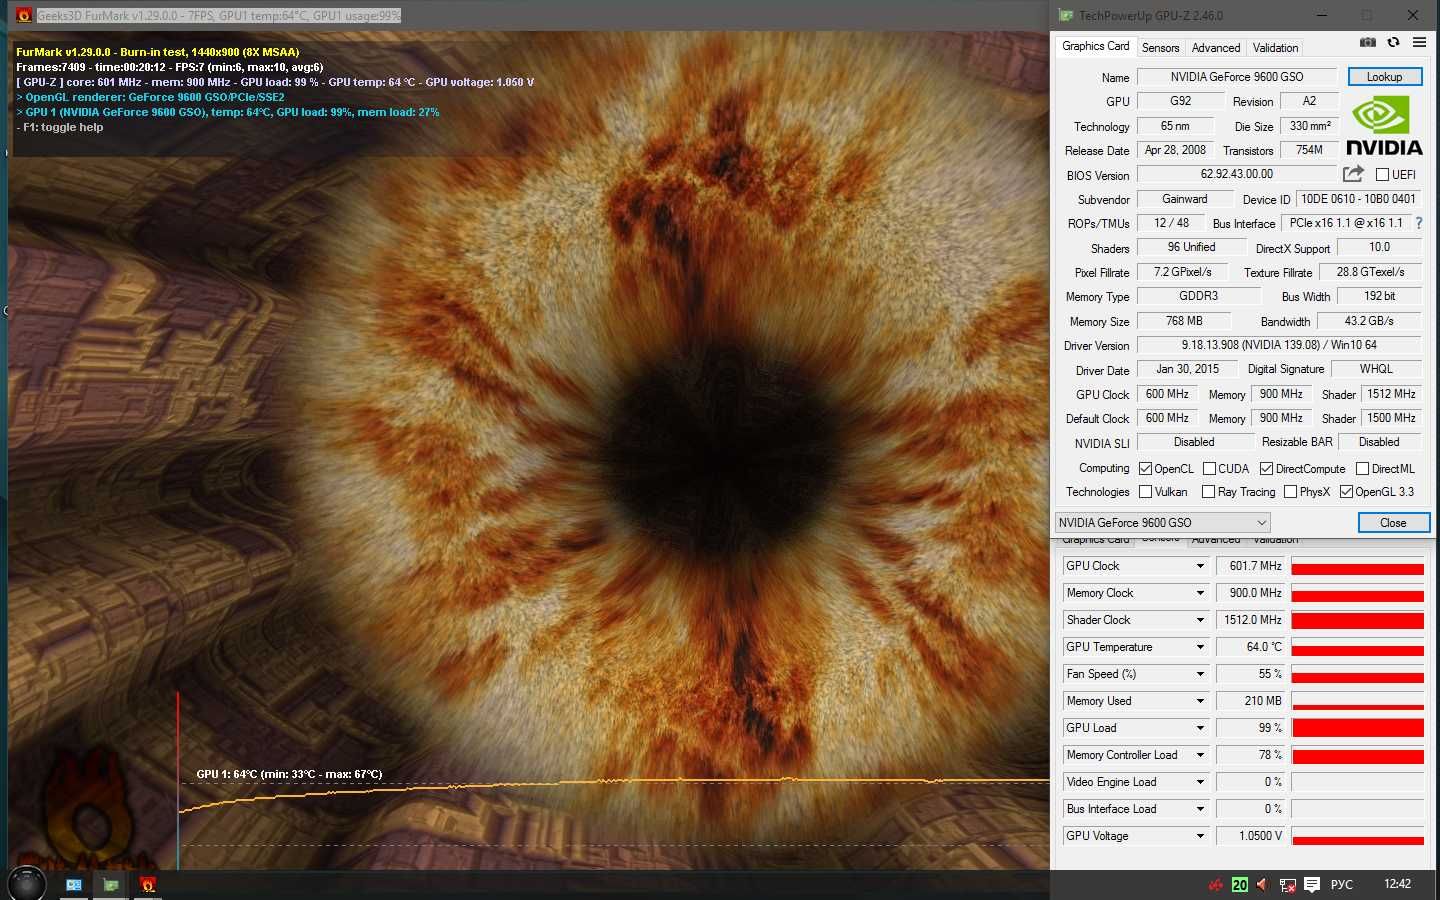
Task: Click the FurMark taskbar icon
Action: (x=148, y=885)
